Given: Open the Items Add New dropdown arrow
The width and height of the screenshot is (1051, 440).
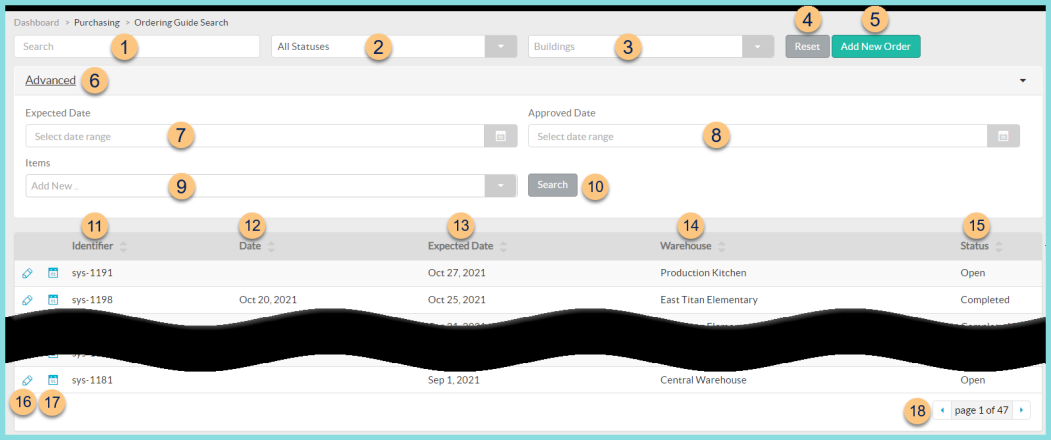Looking at the screenshot, I should (x=501, y=186).
